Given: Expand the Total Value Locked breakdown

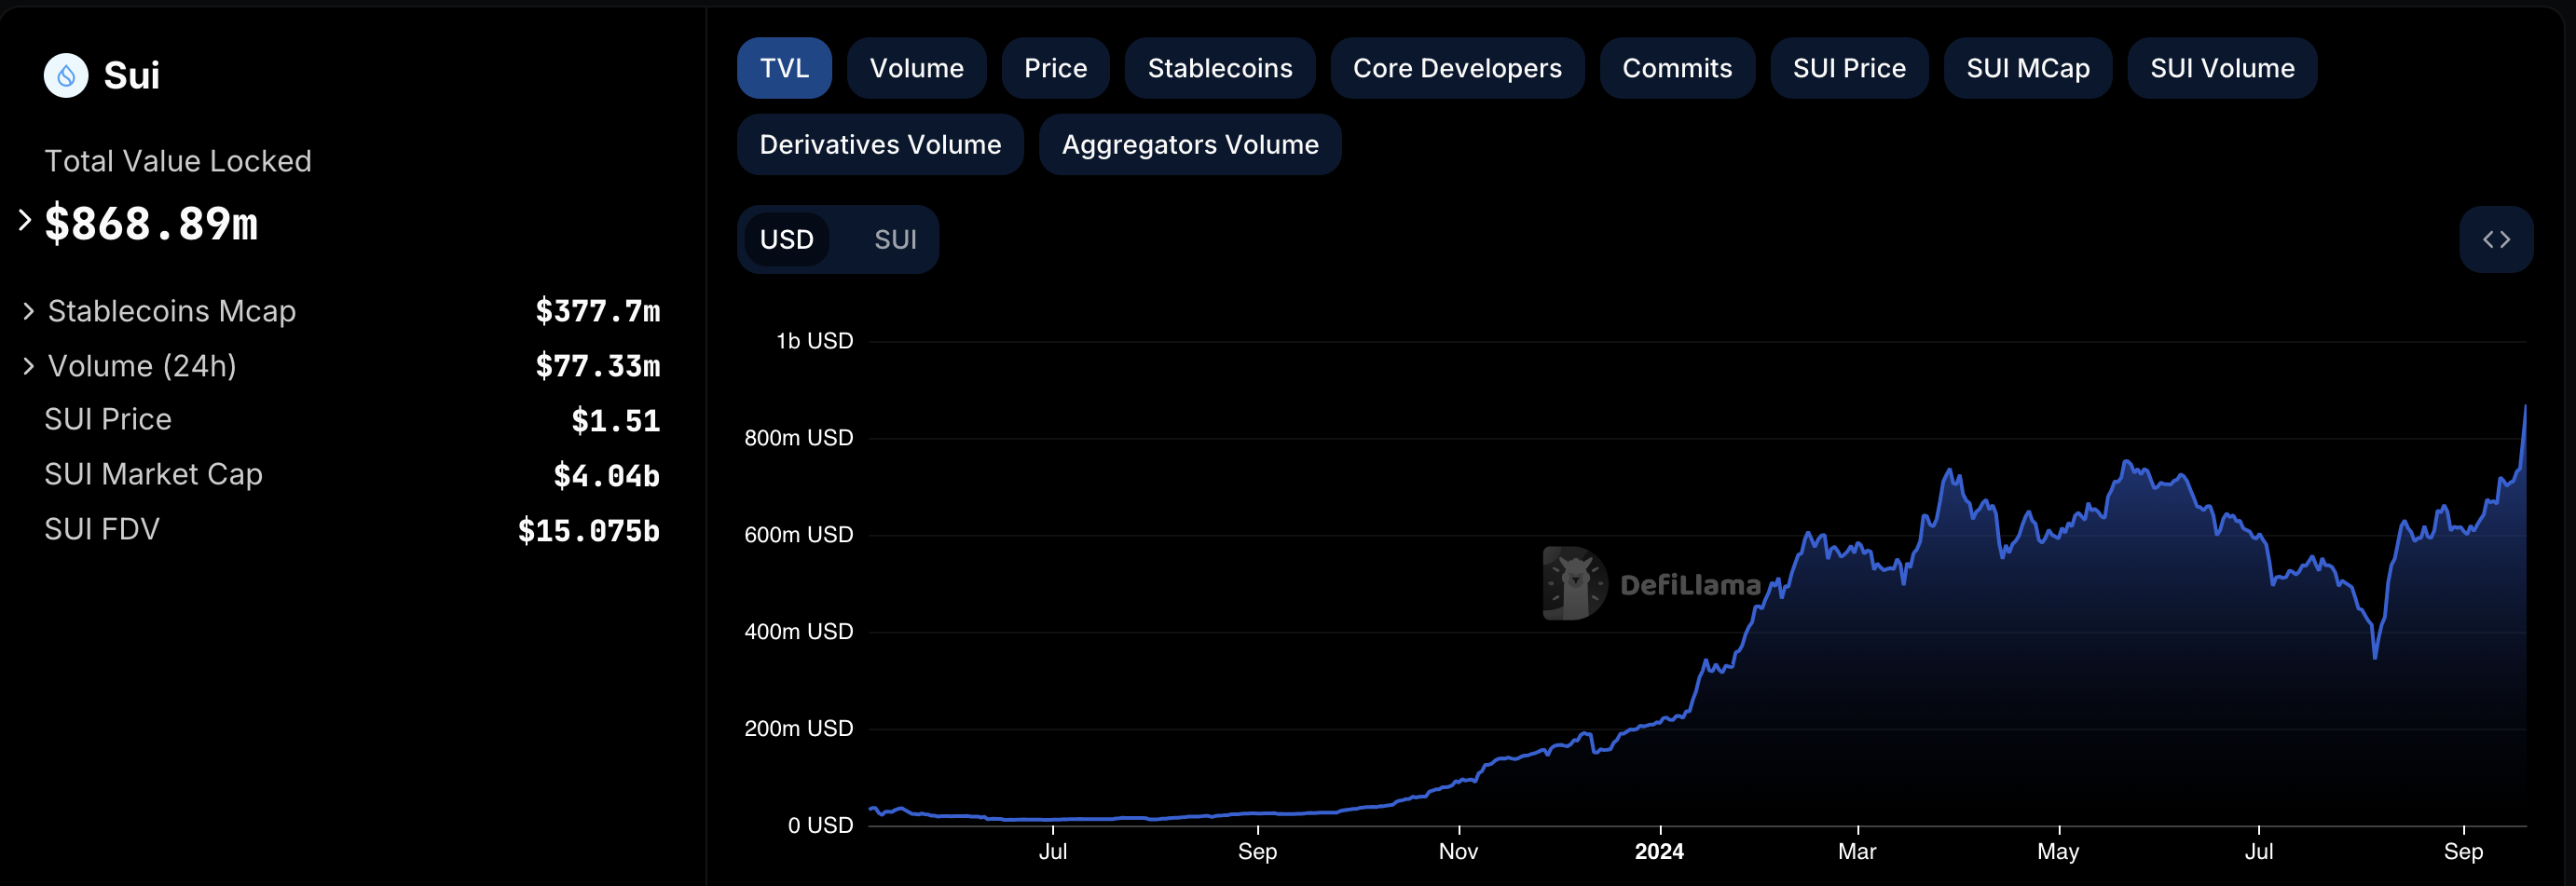Looking at the screenshot, I should [x=26, y=221].
